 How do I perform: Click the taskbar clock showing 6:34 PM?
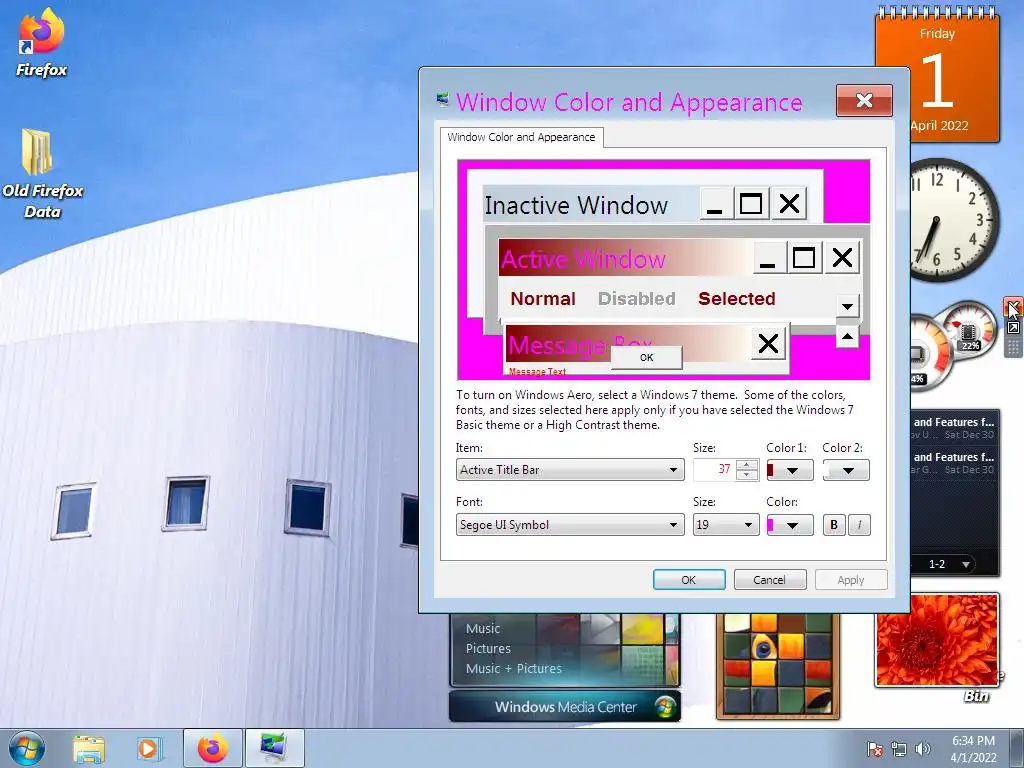click(x=973, y=748)
